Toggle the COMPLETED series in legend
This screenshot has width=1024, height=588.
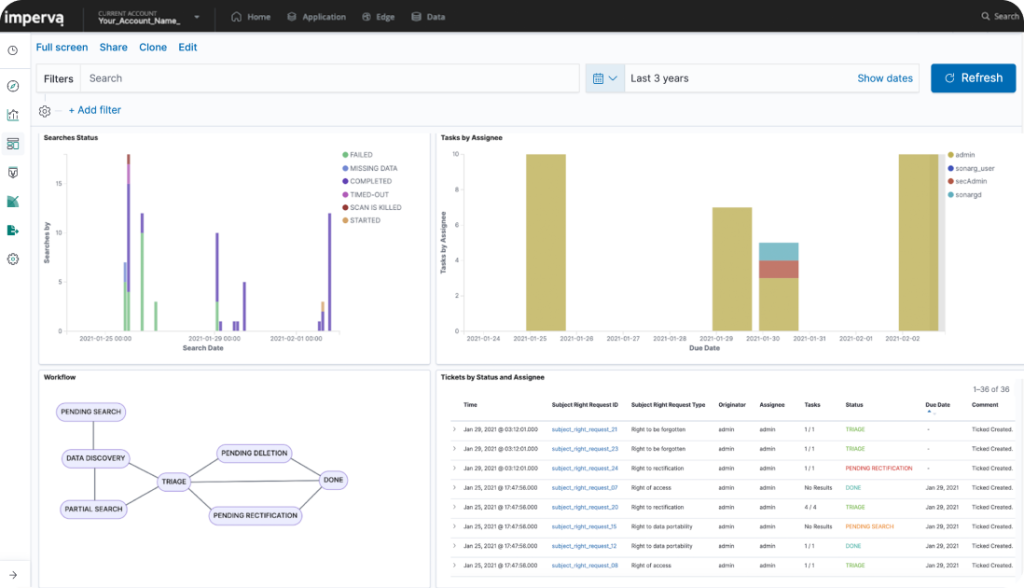pyautogui.click(x=370, y=181)
